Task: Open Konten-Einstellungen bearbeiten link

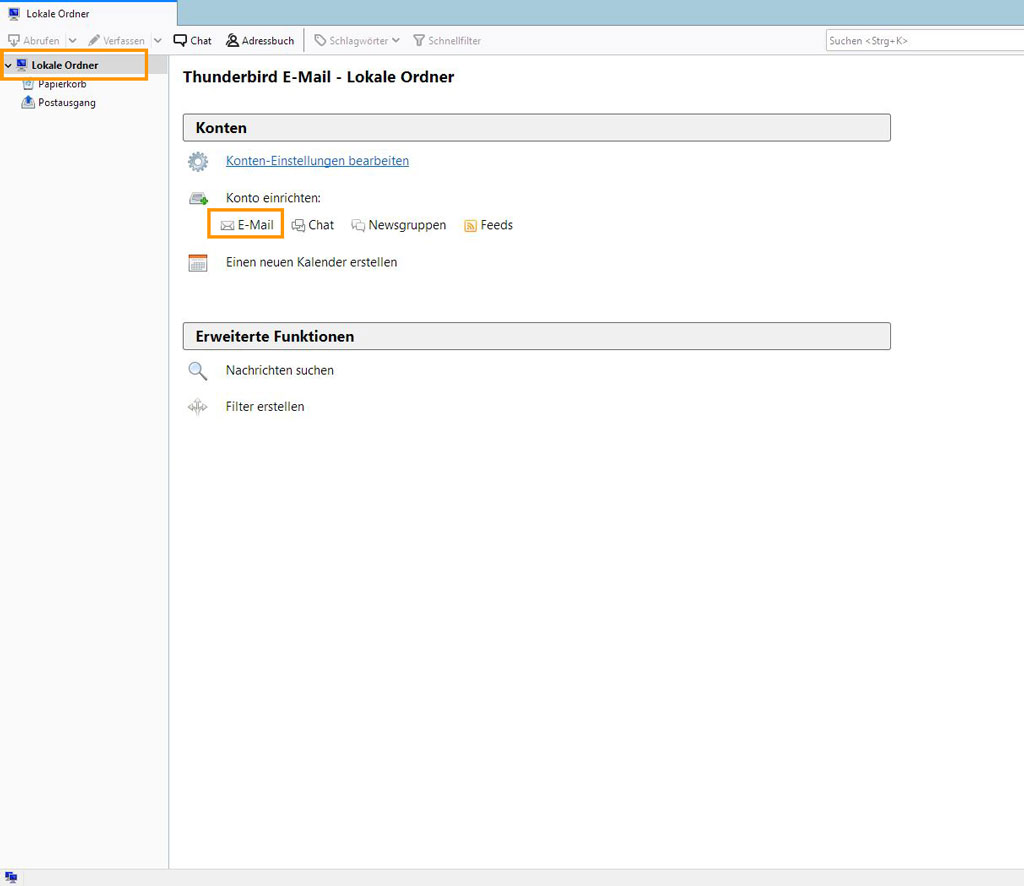Action: [x=317, y=161]
